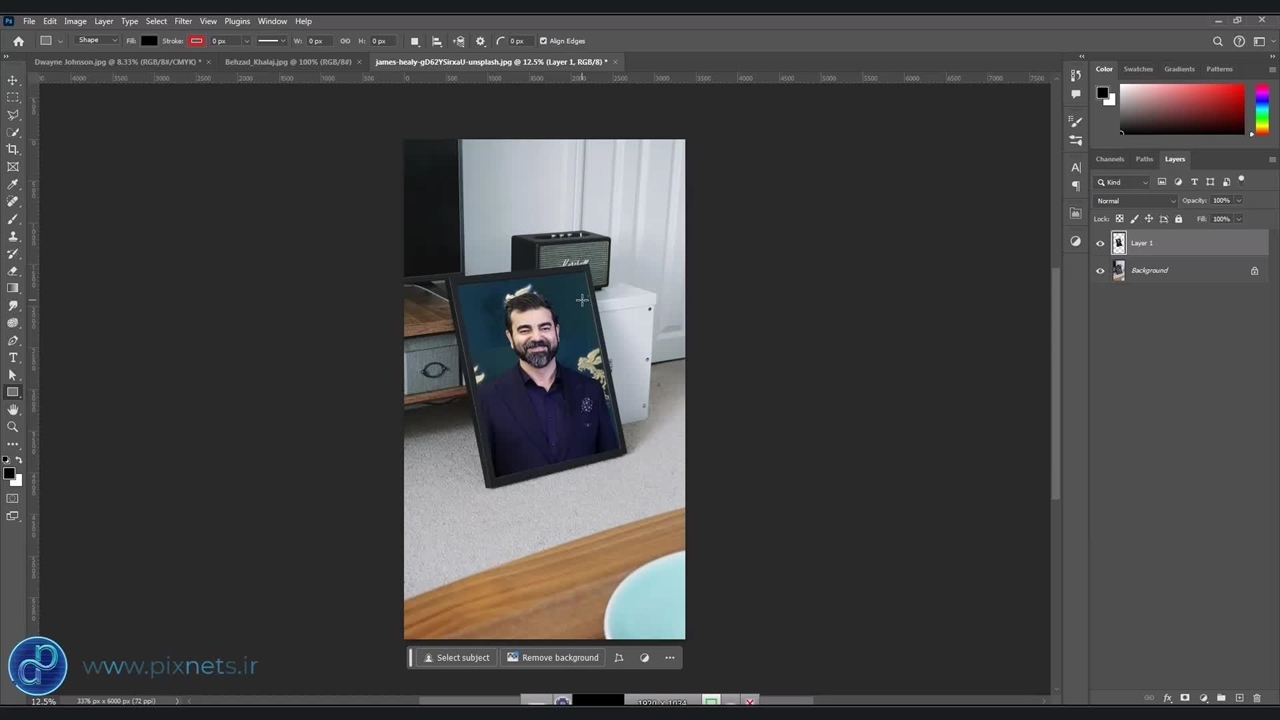Select the Move tool

(13, 80)
